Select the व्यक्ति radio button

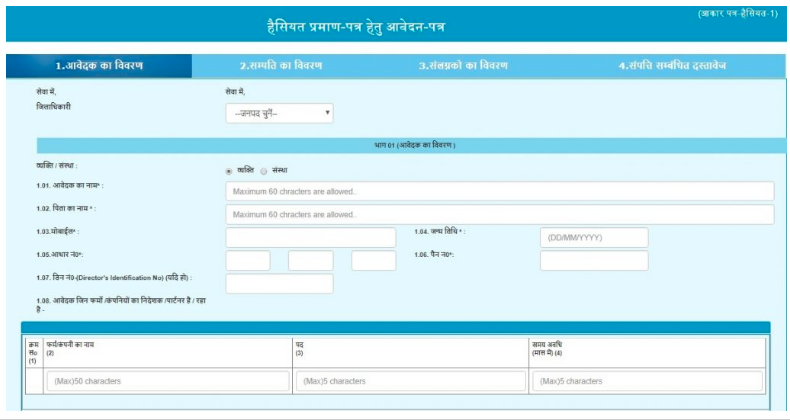(230, 171)
